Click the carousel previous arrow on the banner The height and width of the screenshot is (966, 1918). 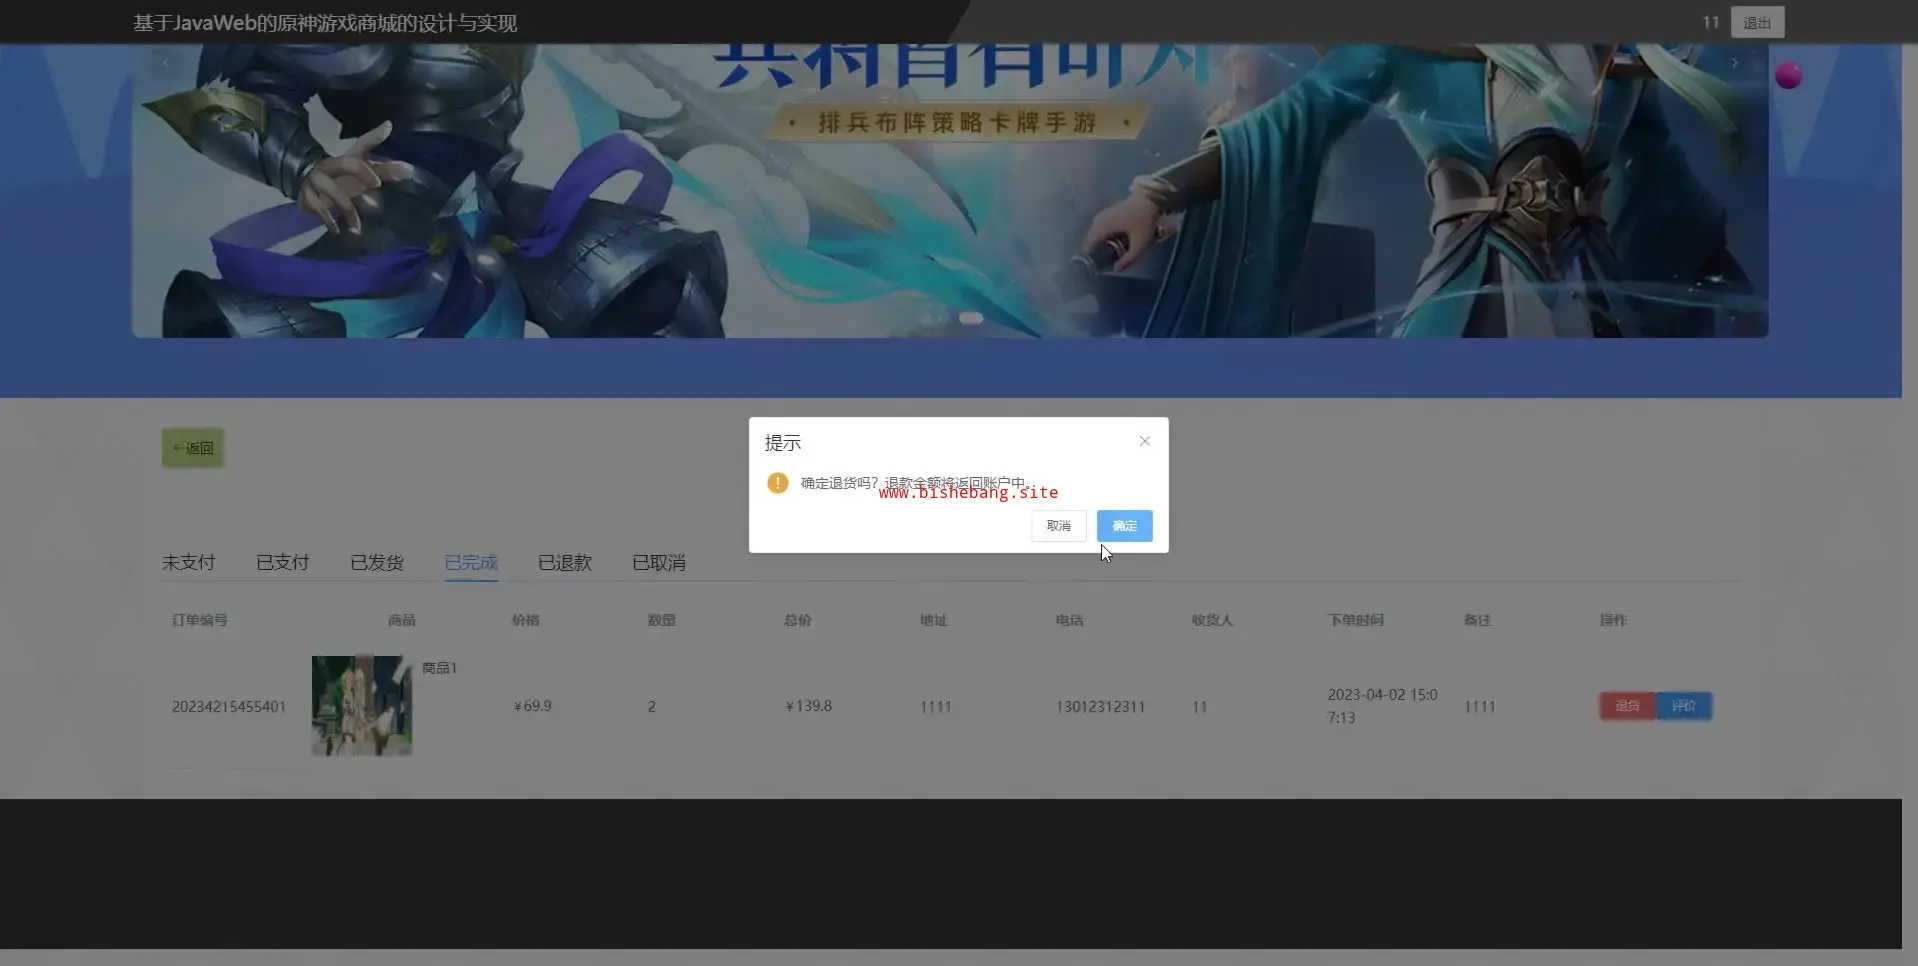[166, 62]
